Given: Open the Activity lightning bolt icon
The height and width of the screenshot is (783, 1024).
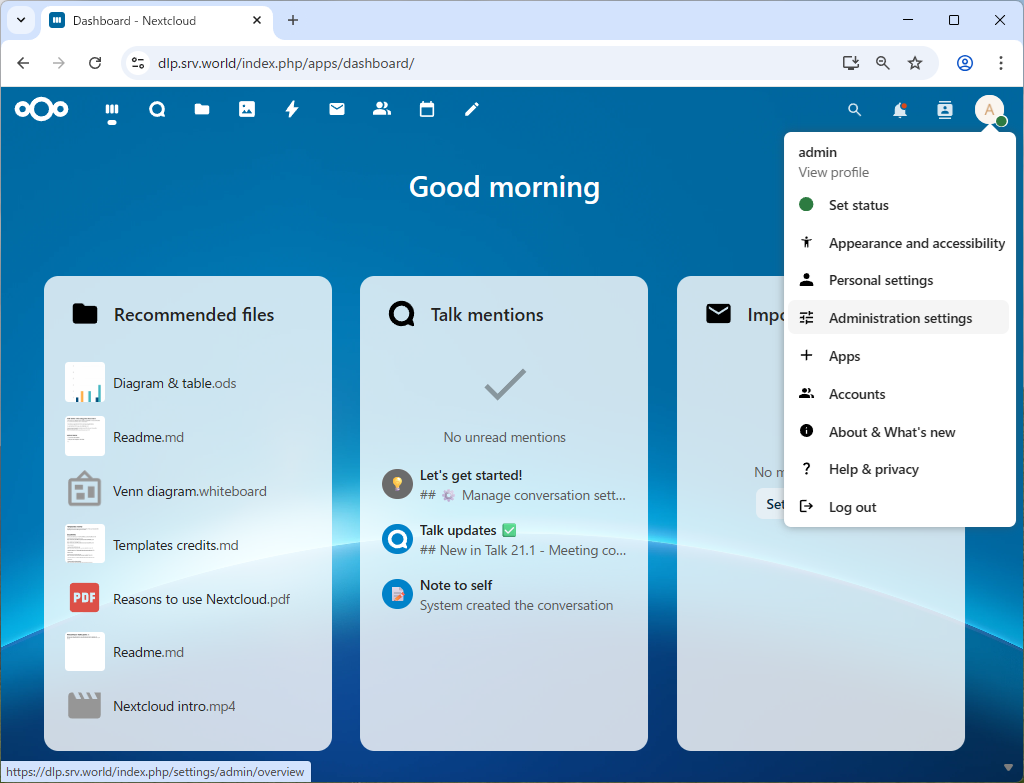Looking at the screenshot, I should (292, 110).
